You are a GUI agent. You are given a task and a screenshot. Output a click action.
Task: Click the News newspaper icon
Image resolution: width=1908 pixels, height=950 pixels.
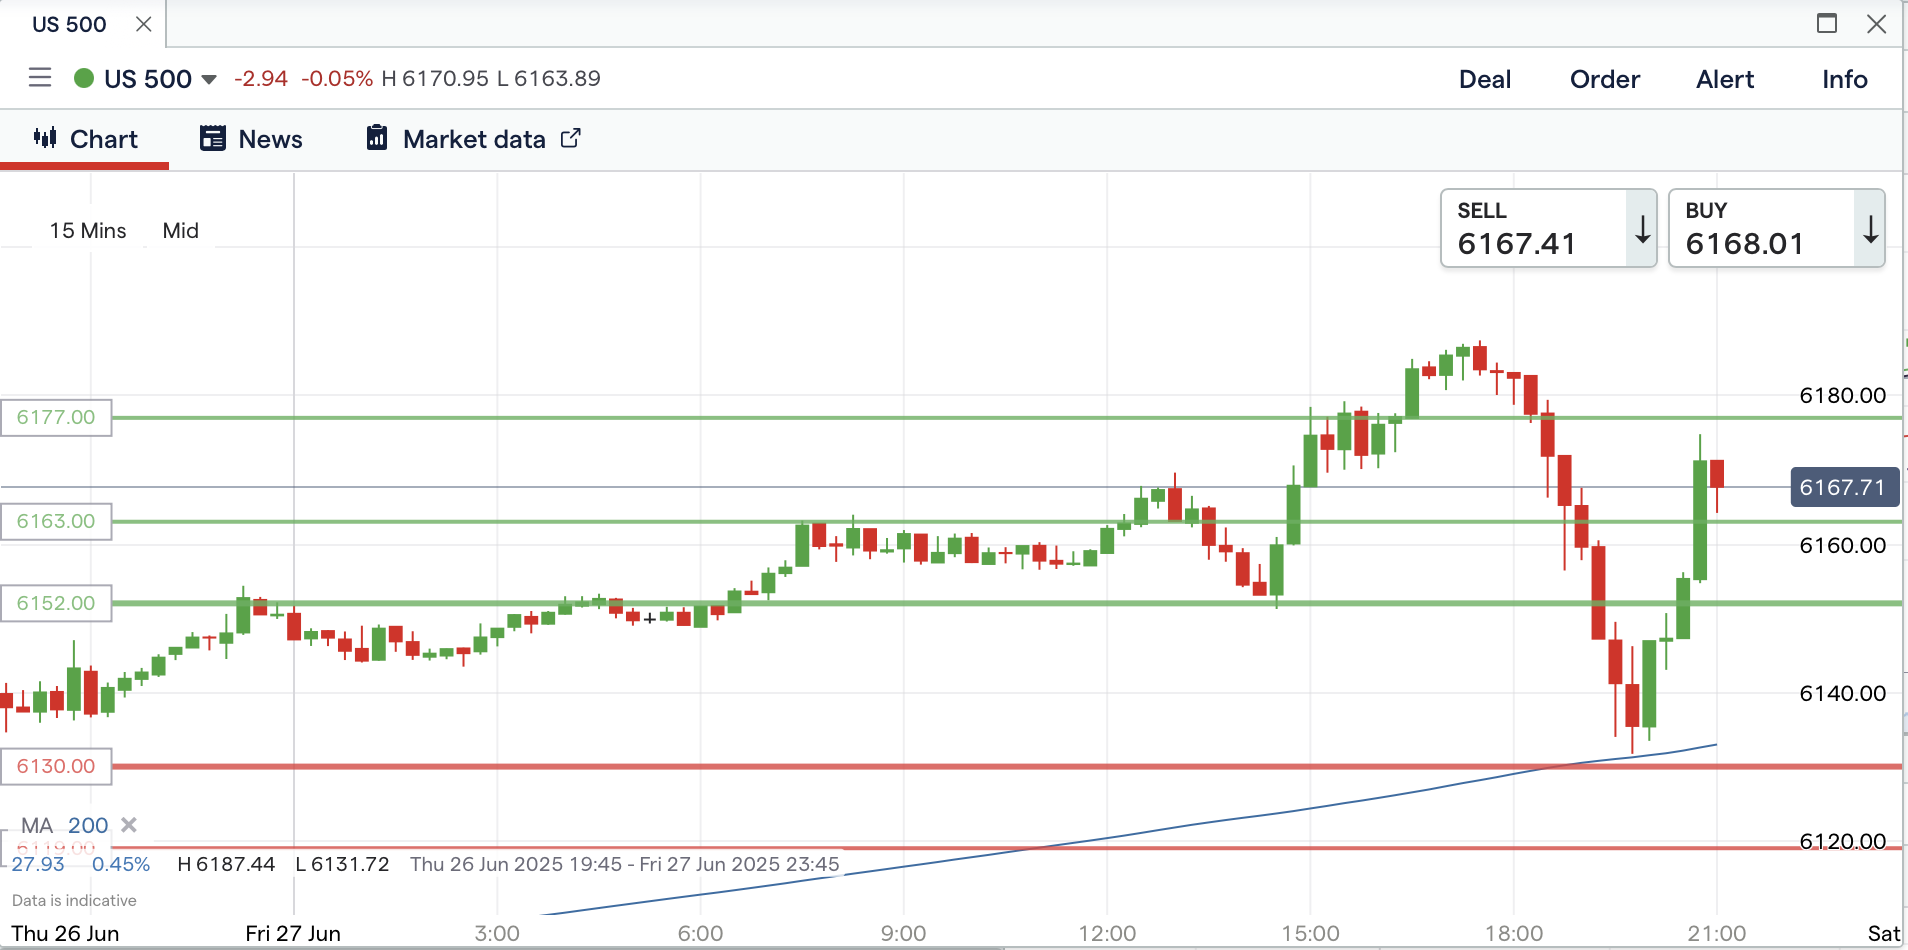(212, 138)
